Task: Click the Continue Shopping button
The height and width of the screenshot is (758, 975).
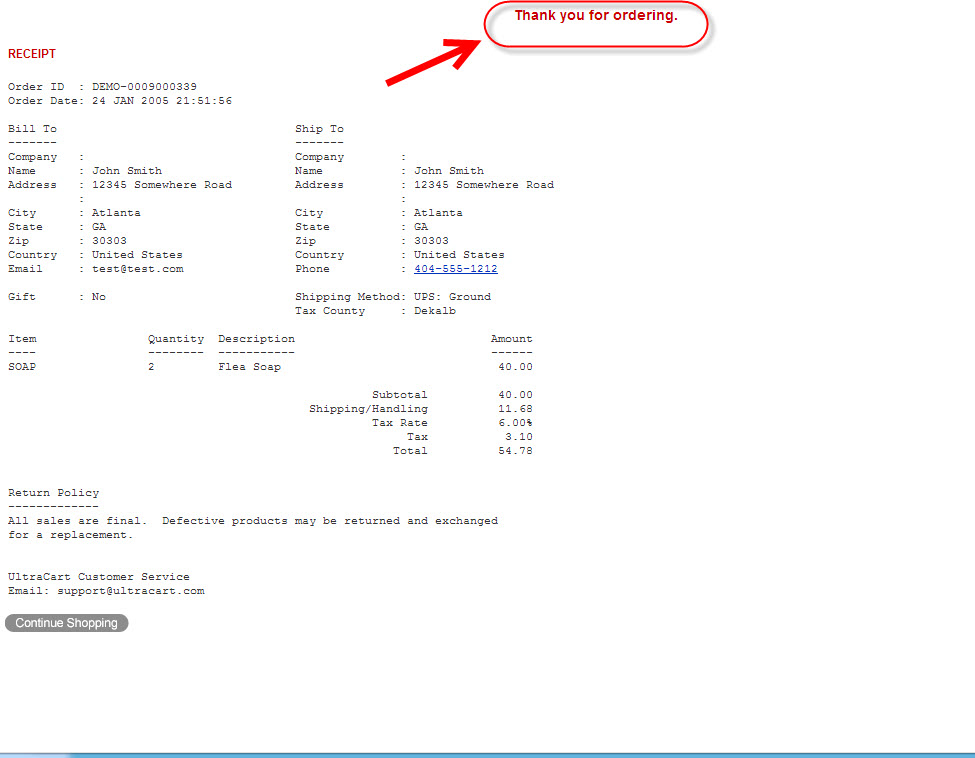Action: click(x=67, y=622)
